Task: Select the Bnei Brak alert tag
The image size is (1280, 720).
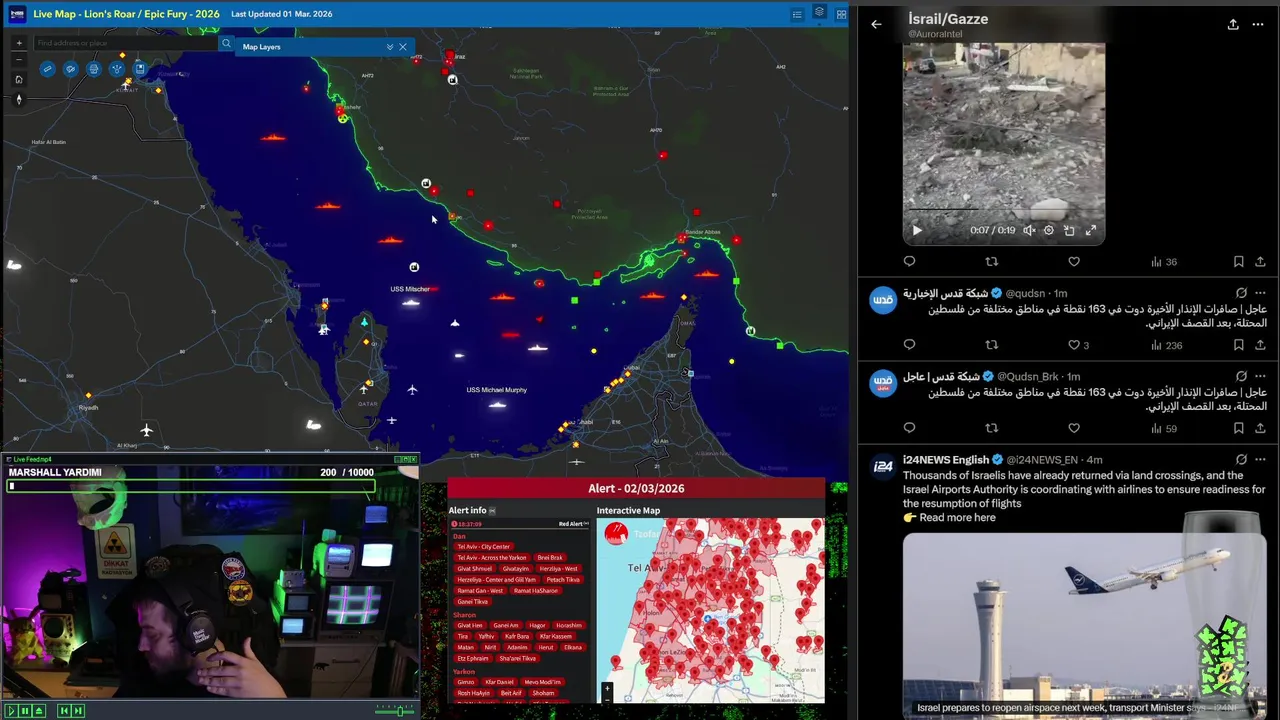Action: [549, 558]
